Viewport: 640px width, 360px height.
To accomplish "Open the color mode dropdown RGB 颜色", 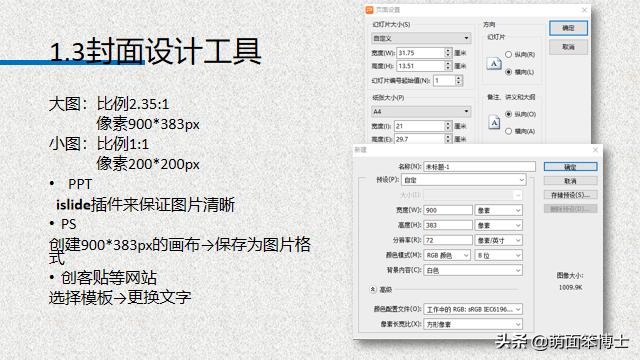I will pos(447,256).
